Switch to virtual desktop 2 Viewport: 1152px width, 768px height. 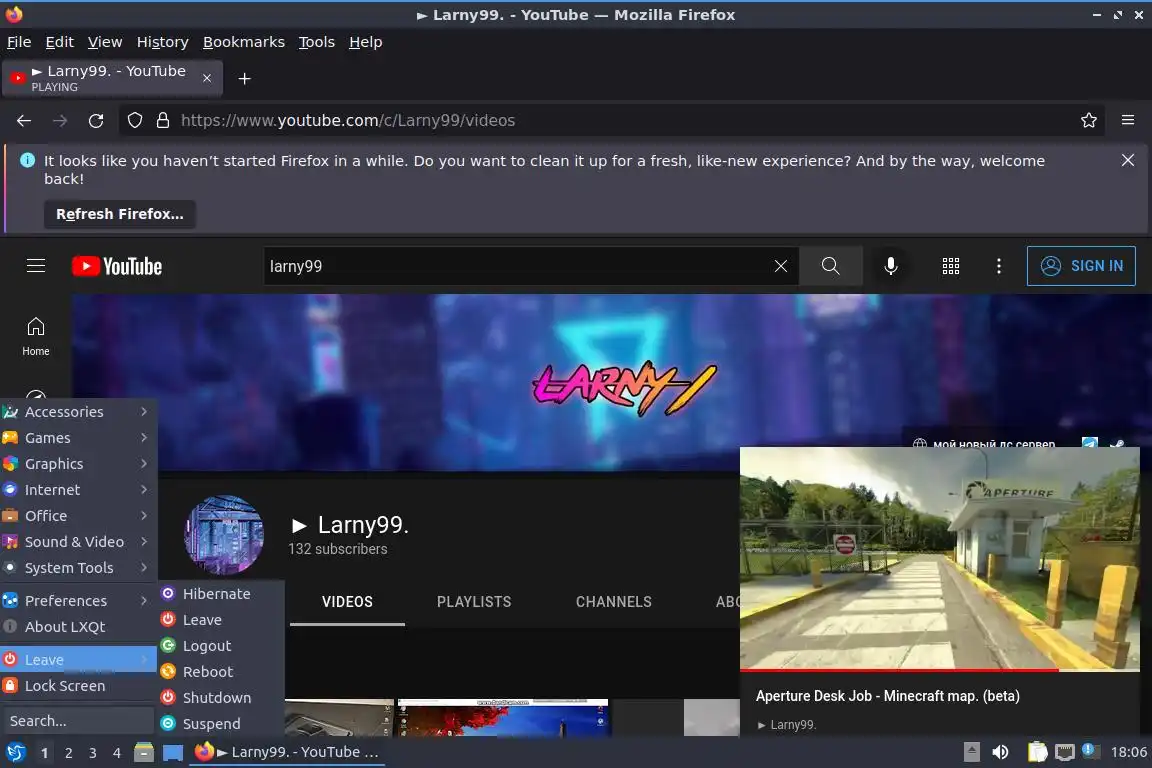(x=68, y=753)
